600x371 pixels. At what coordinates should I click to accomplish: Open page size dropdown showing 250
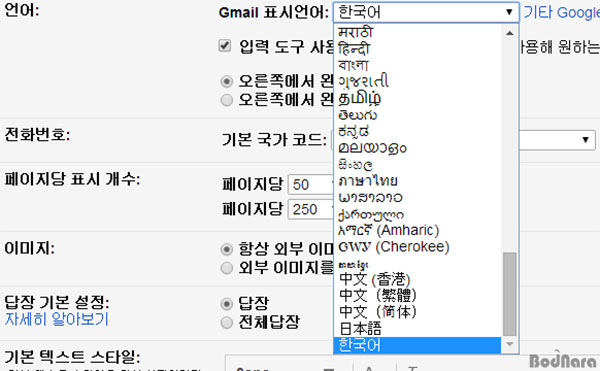pos(311,209)
